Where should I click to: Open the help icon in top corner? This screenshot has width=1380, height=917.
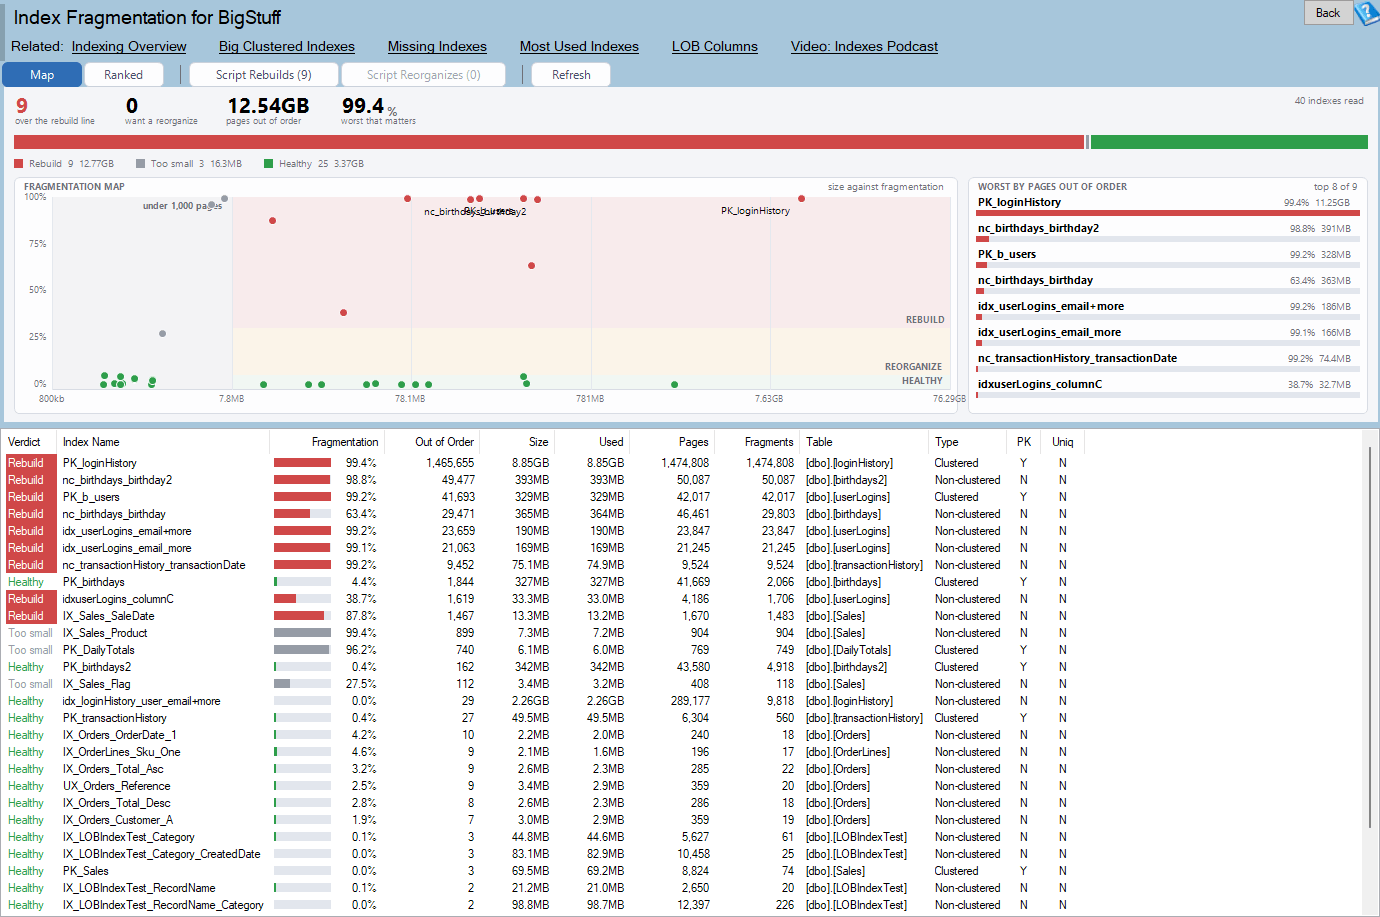pos(1367,13)
